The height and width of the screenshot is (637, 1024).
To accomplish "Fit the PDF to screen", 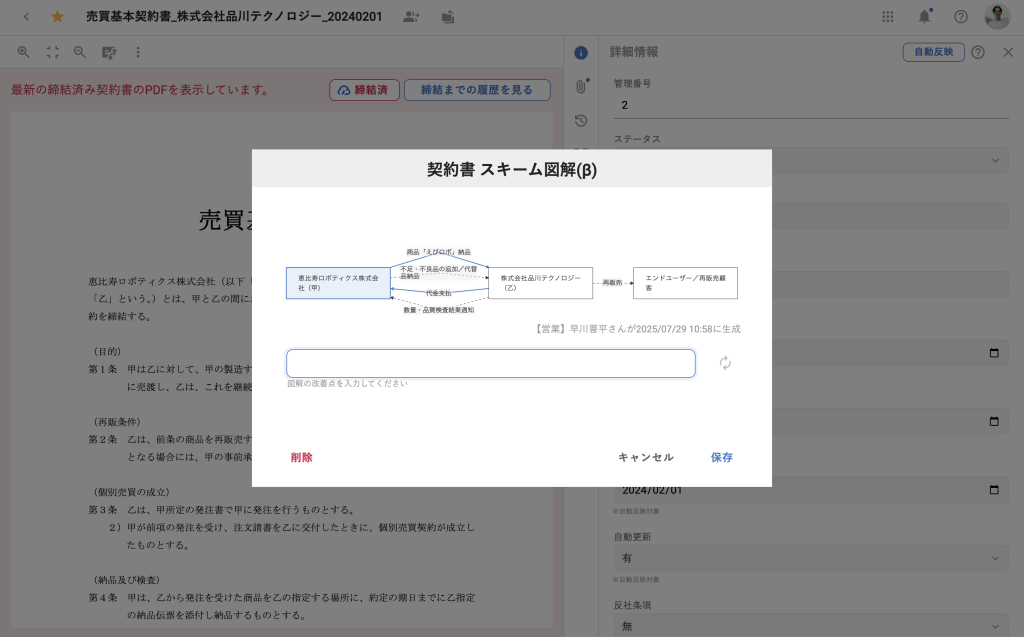I will click(x=53, y=52).
